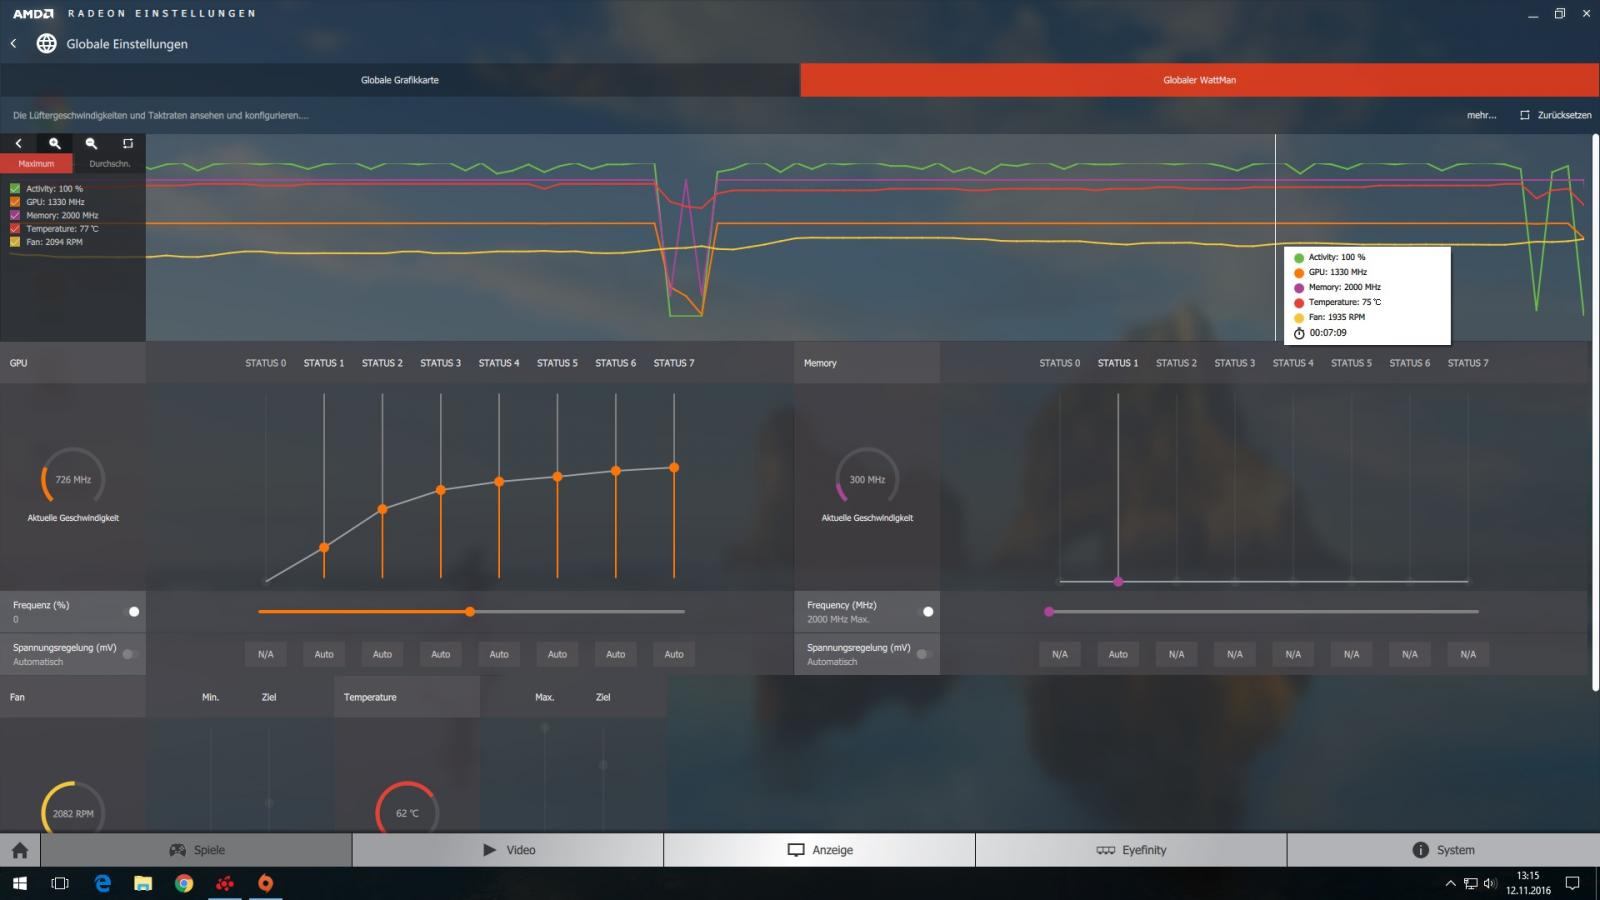The image size is (1600, 900).
Task: Switch to Globaler WattMan tab
Action: click(x=1199, y=80)
